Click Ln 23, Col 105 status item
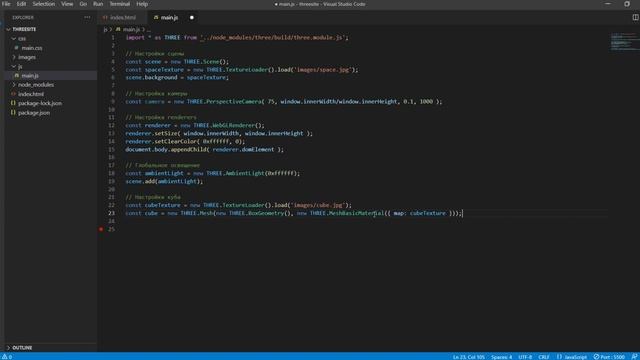The image size is (640, 360). (x=469, y=357)
